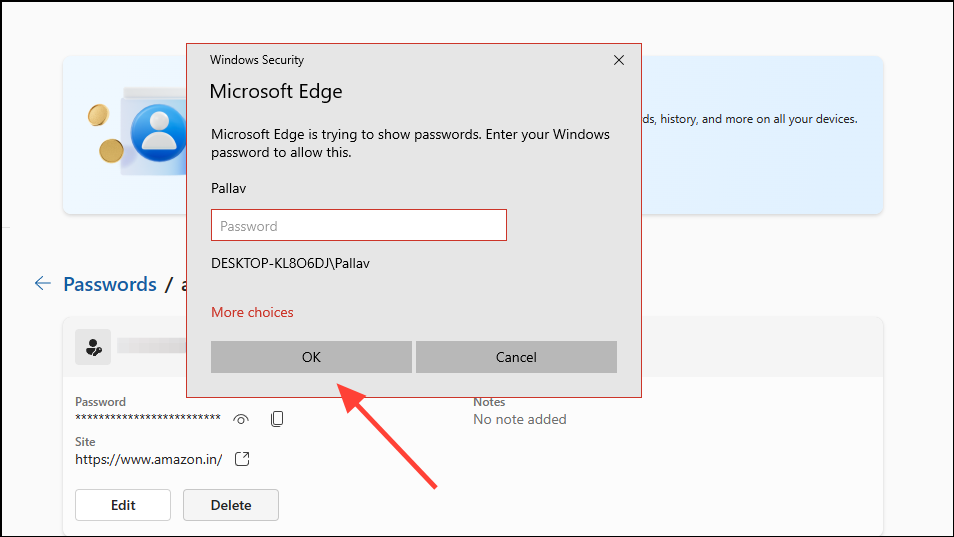Viewport: 954px width, 537px height.
Task: Cancel the Windows Security prompt
Action: [x=516, y=357]
